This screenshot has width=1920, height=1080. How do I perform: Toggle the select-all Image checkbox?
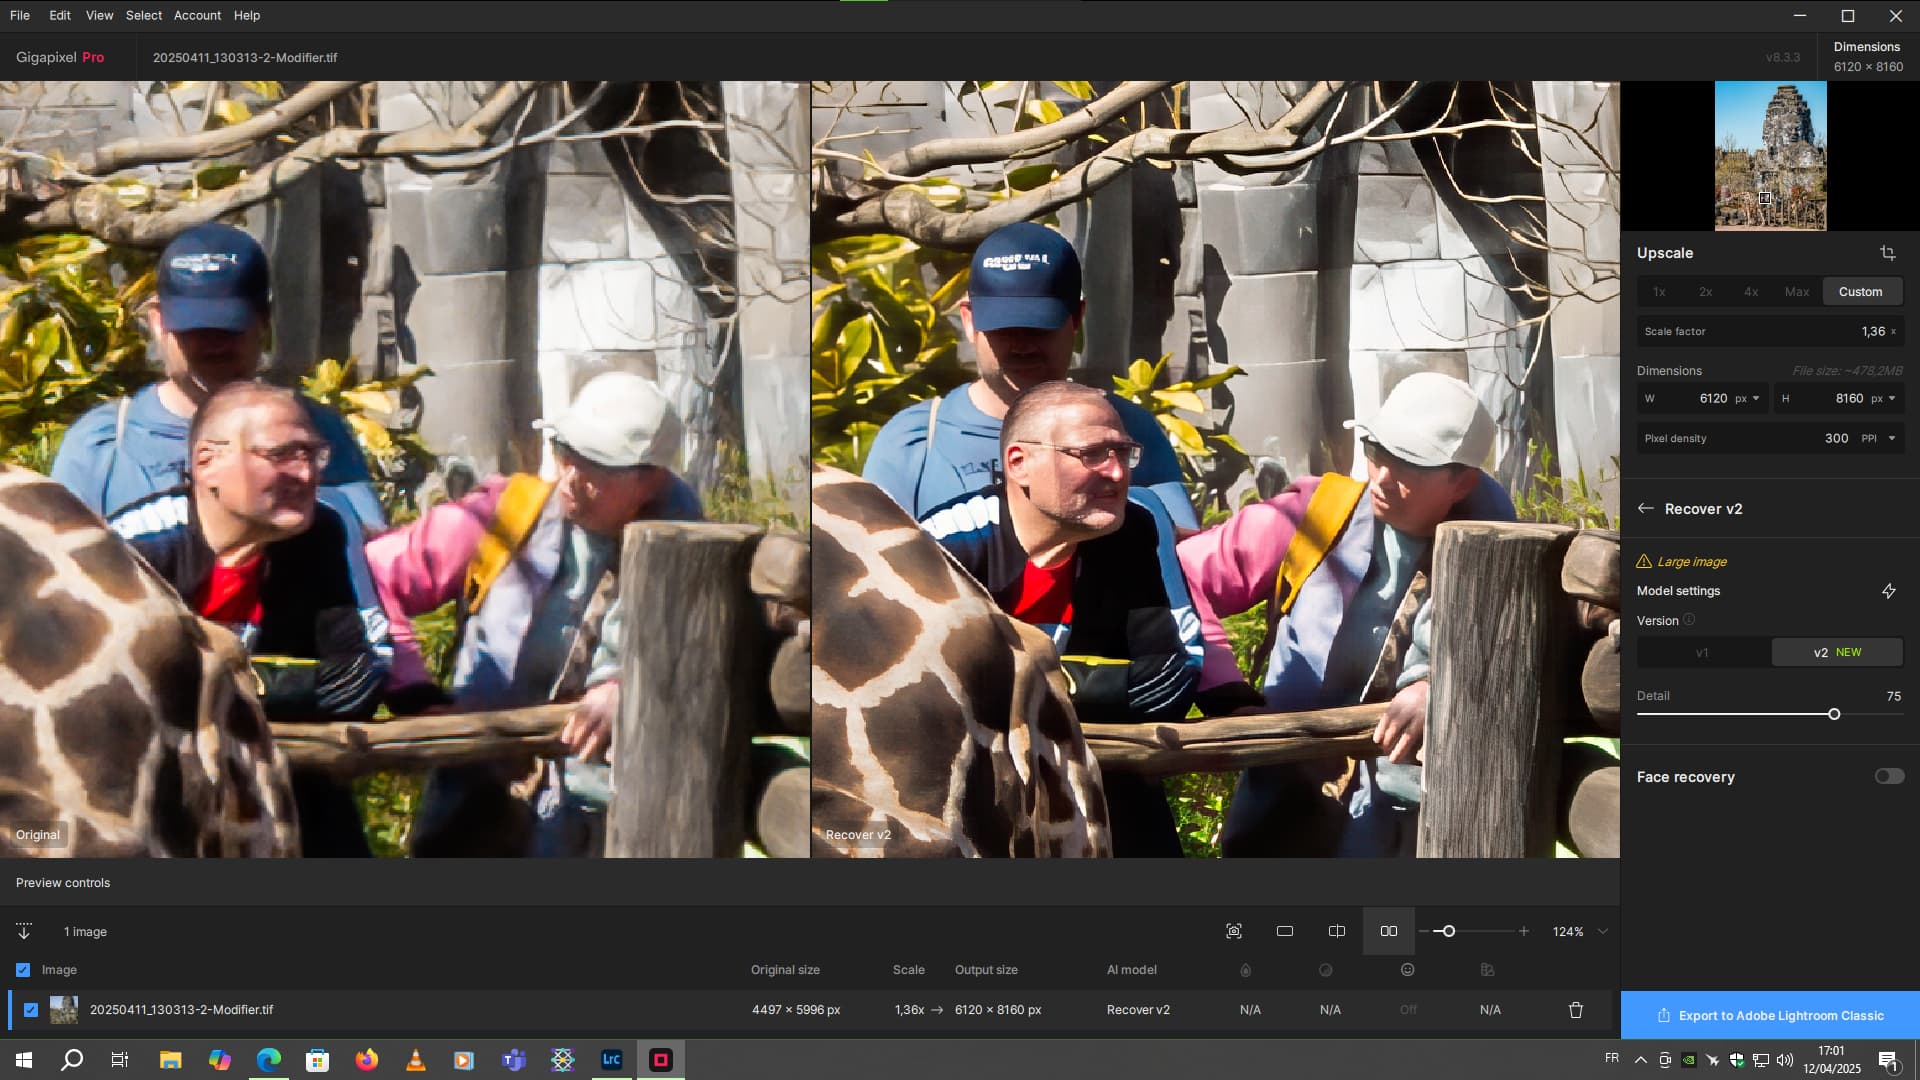(23, 970)
